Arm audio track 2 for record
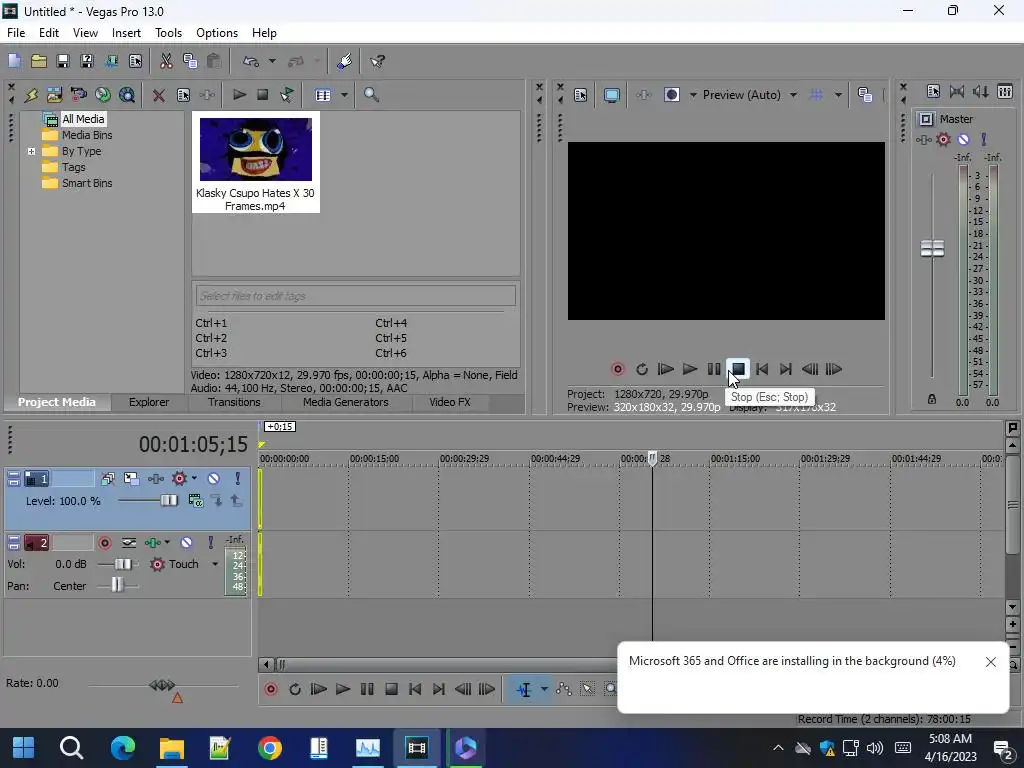1024x768 pixels. 104,543
